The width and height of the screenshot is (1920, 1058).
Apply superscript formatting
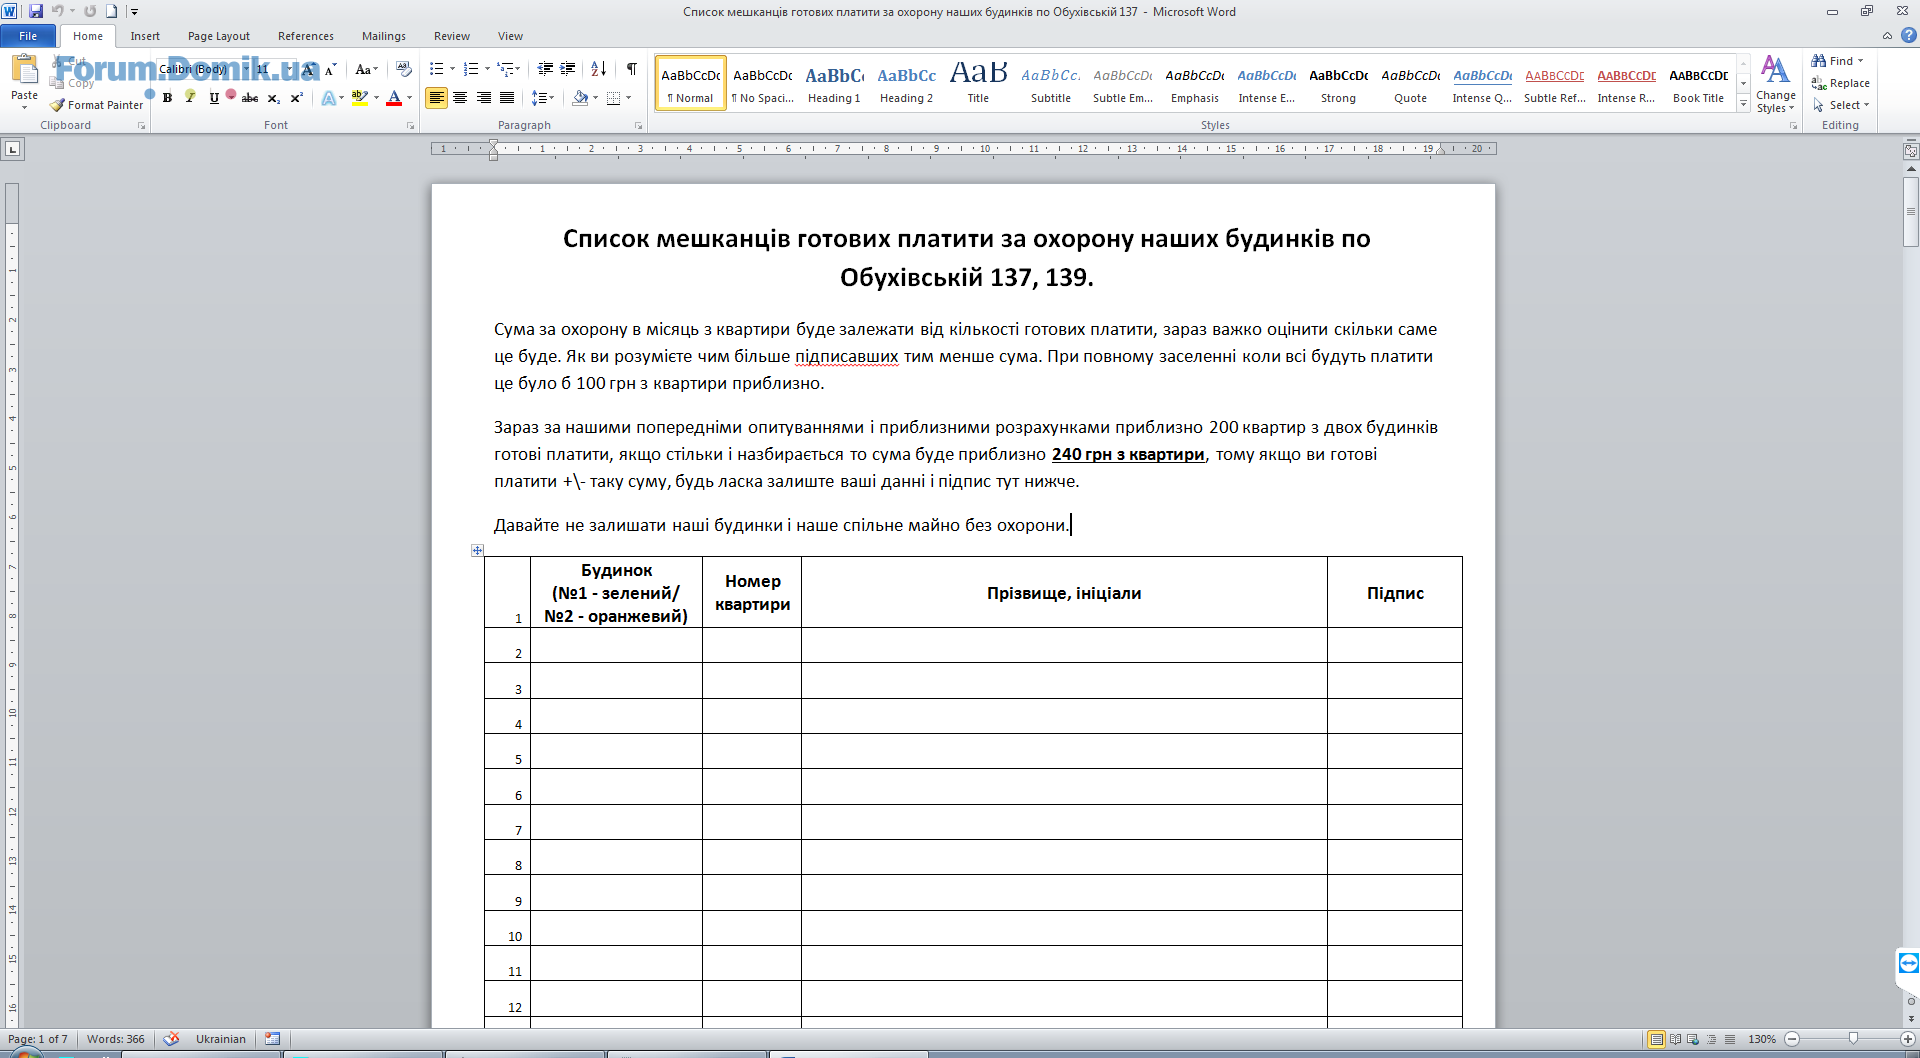pyautogui.click(x=297, y=98)
